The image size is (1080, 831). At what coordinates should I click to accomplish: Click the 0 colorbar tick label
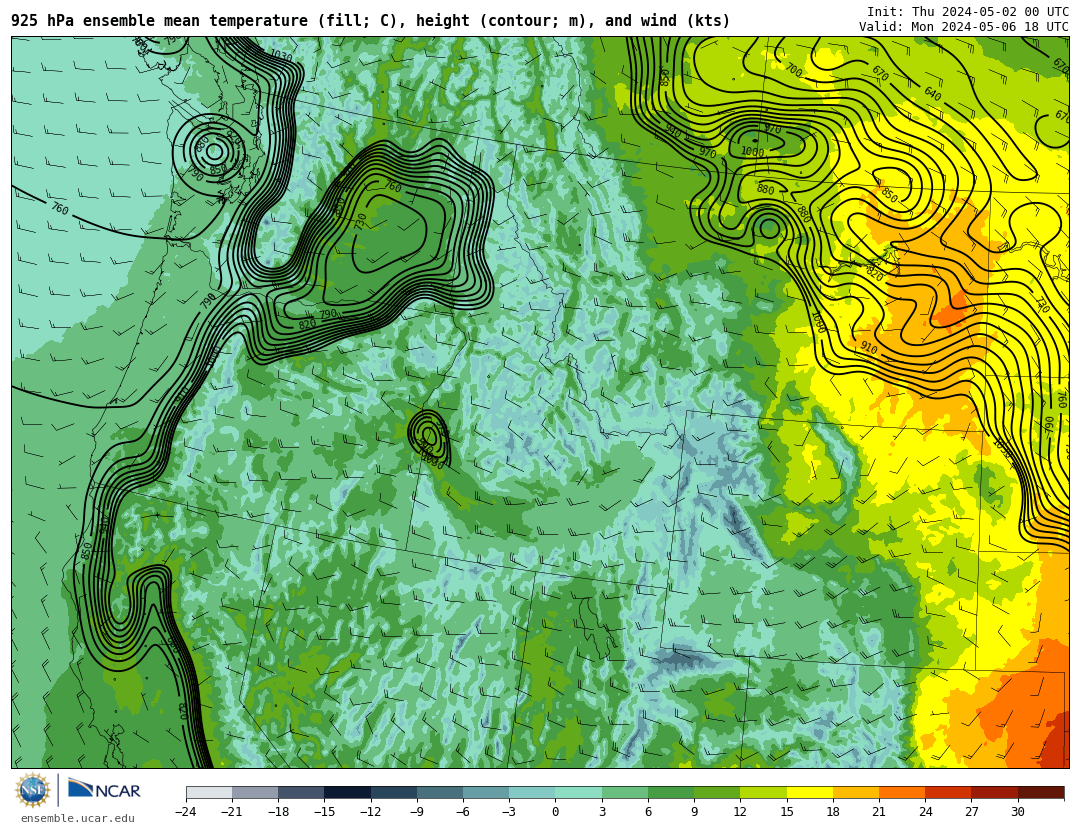pyautogui.click(x=556, y=812)
